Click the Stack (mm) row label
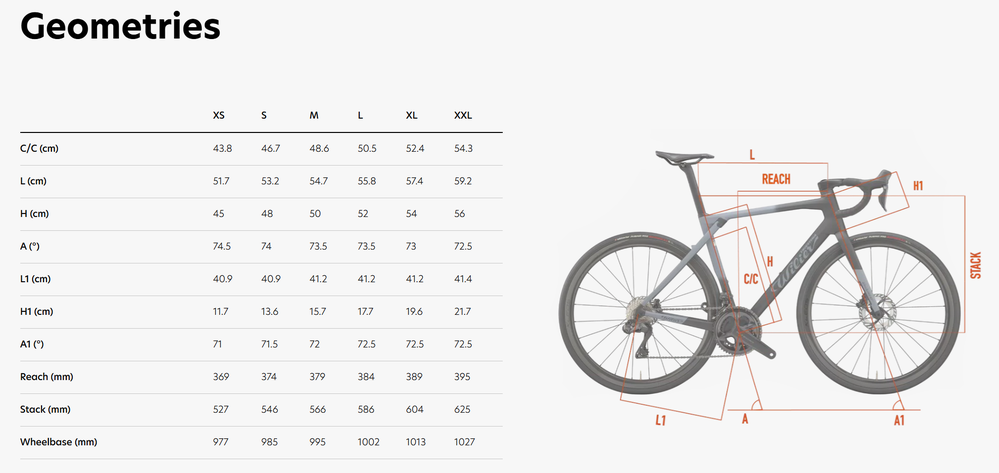This screenshot has height=473, width=999. pyautogui.click(x=45, y=409)
